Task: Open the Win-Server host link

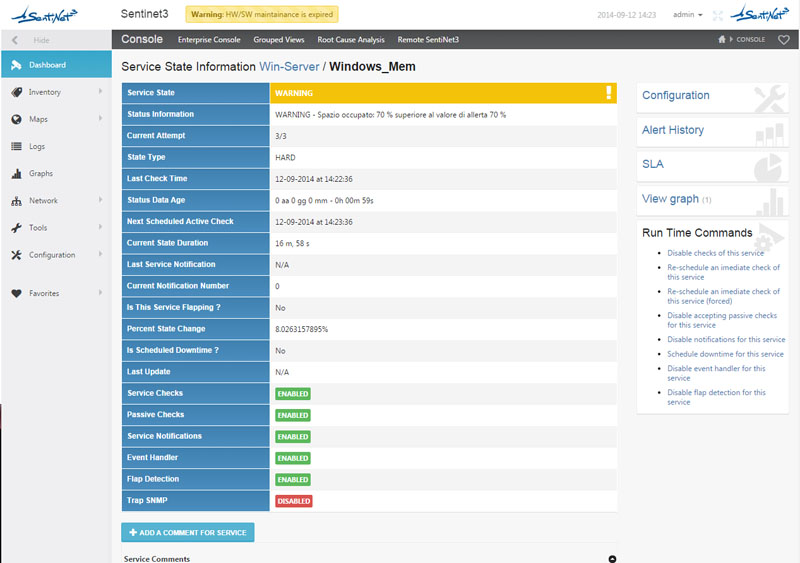Action: tap(289, 67)
